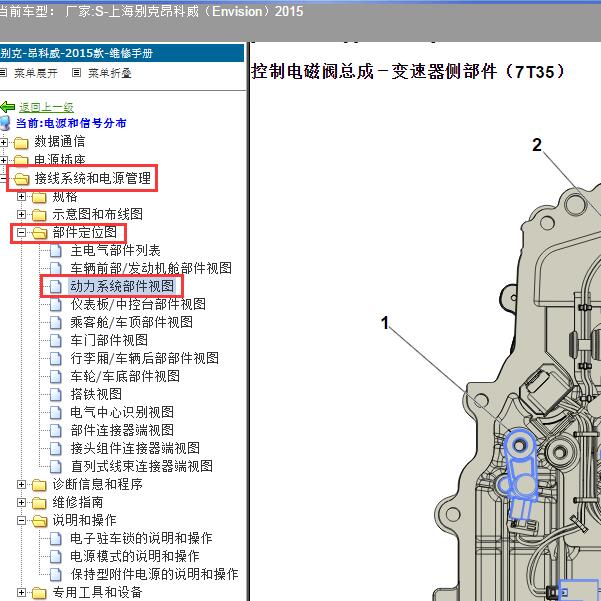Open 接头组件连接器端视图 page

pyautogui.click(x=135, y=448)
